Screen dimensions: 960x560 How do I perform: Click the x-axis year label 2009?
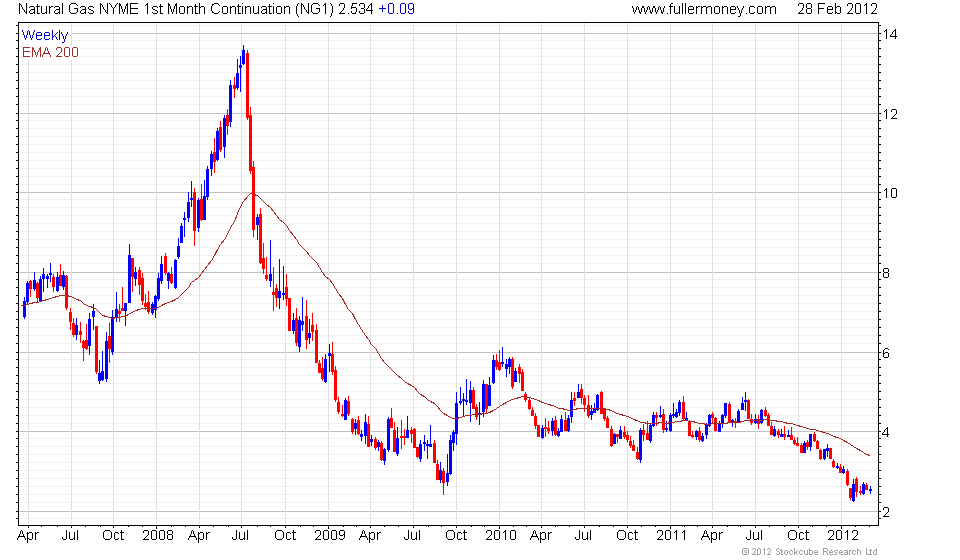(329, 536)
